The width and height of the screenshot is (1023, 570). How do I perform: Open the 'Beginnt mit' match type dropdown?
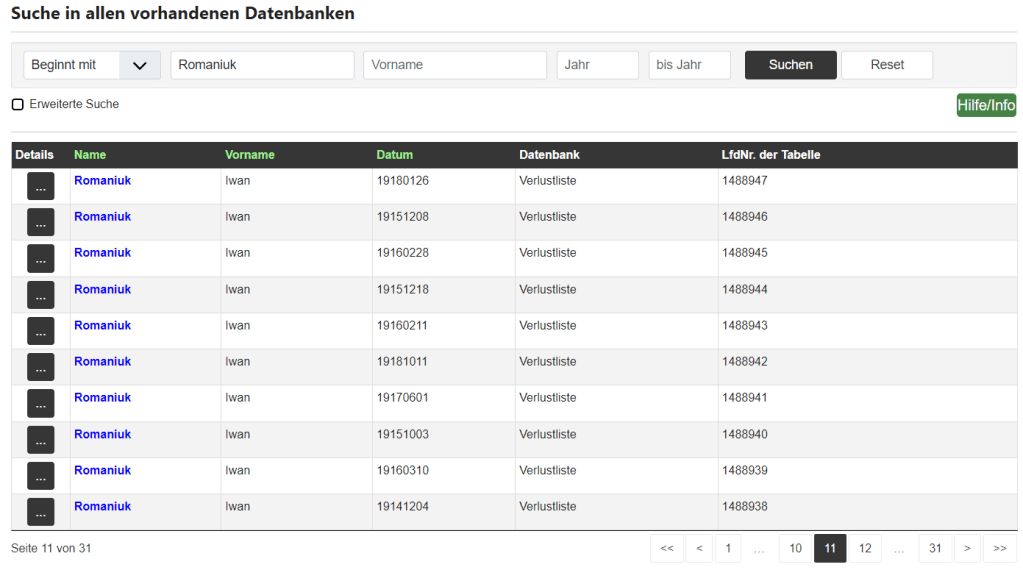tap(91, 65)
